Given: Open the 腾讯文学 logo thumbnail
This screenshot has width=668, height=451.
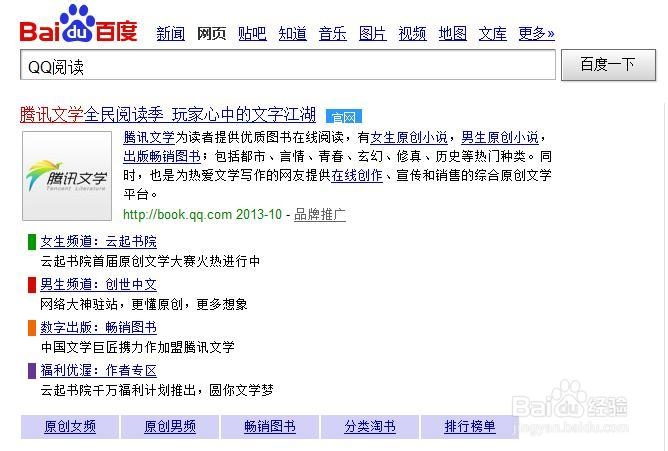Looking at the screenshot, I should (x=67, y=176).
